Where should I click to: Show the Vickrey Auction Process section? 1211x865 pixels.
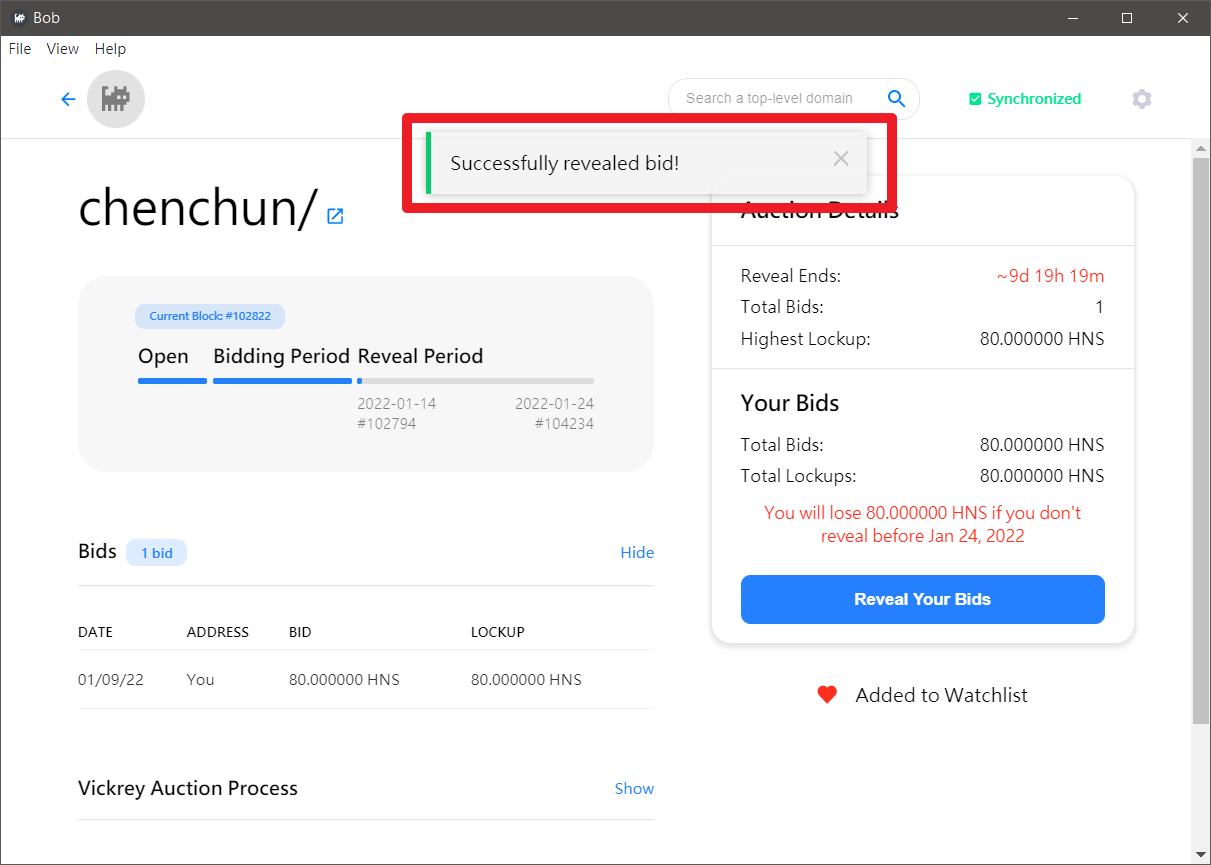[634, 789]
